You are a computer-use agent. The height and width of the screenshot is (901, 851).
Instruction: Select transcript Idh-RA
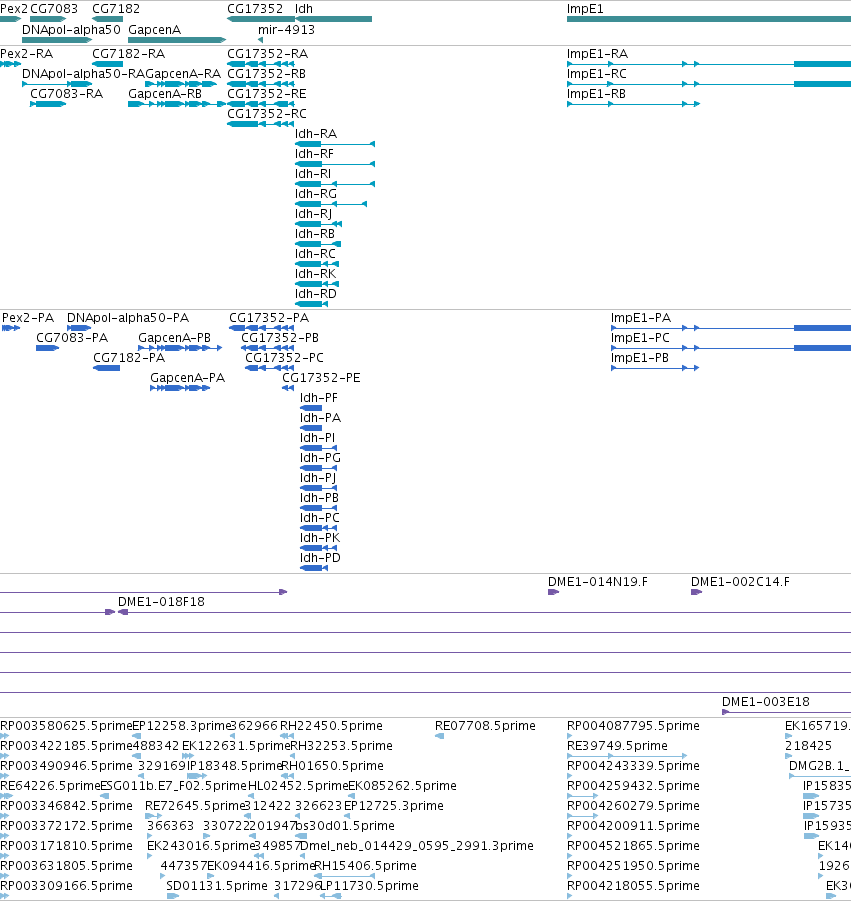point(315,134)
